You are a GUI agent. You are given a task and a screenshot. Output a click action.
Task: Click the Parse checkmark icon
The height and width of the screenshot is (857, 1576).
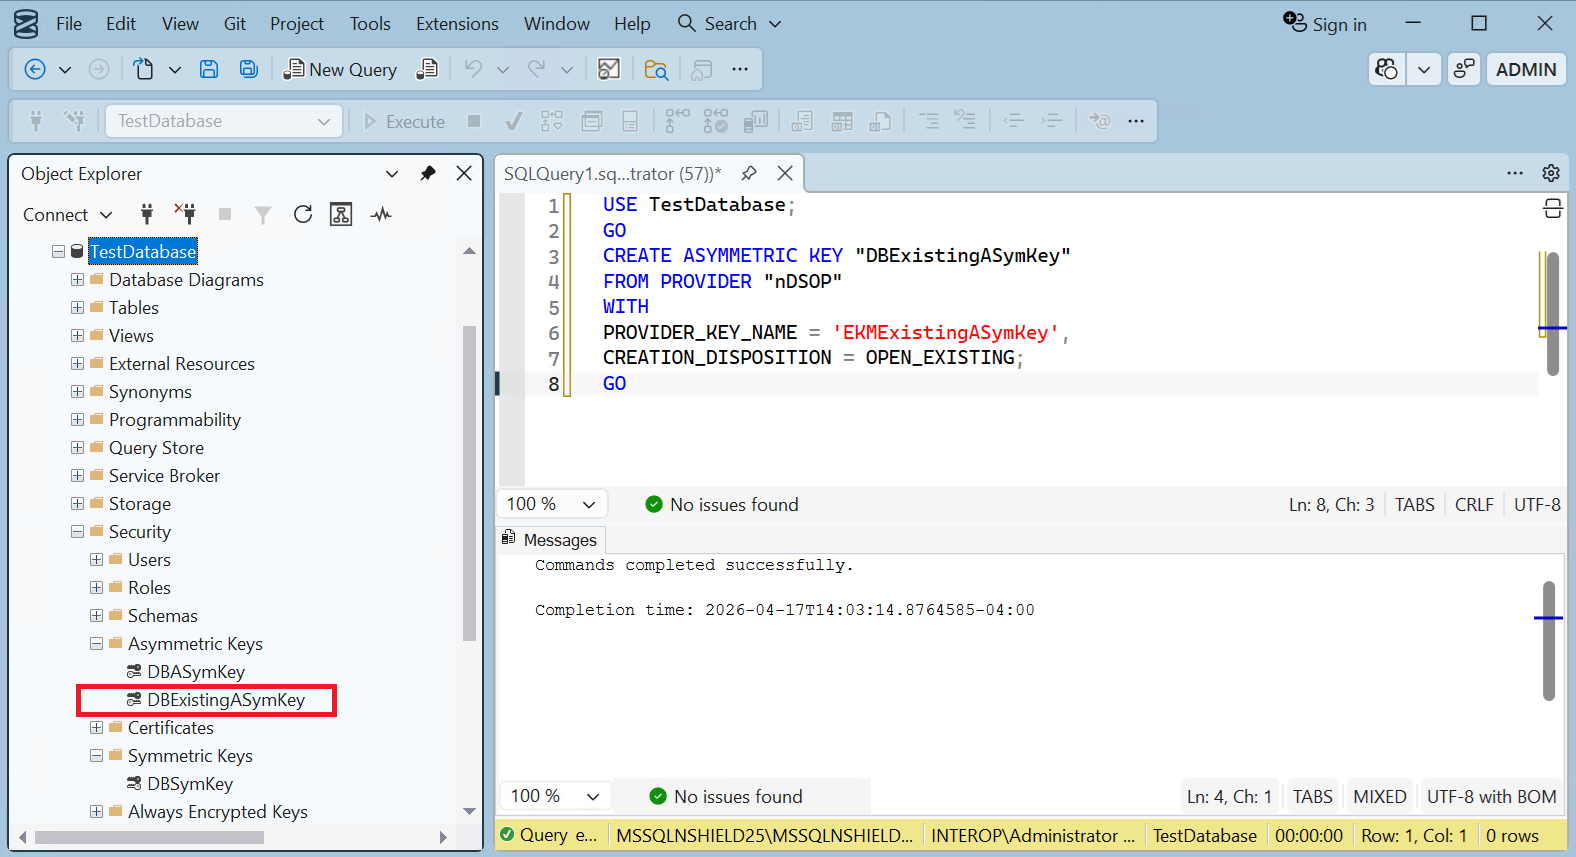pyautogui.click(x=514, y=121)
